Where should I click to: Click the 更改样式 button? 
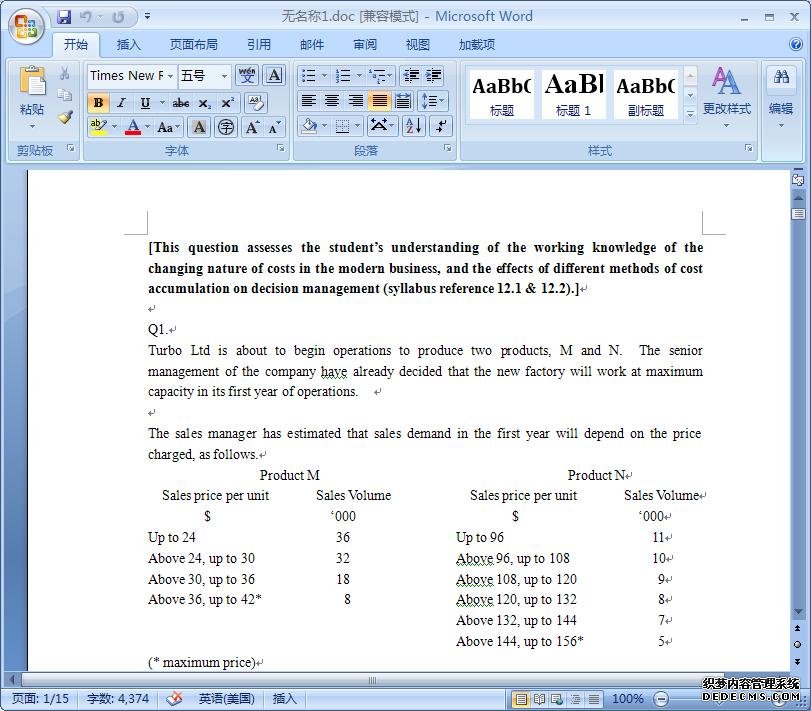pos(726,93)
